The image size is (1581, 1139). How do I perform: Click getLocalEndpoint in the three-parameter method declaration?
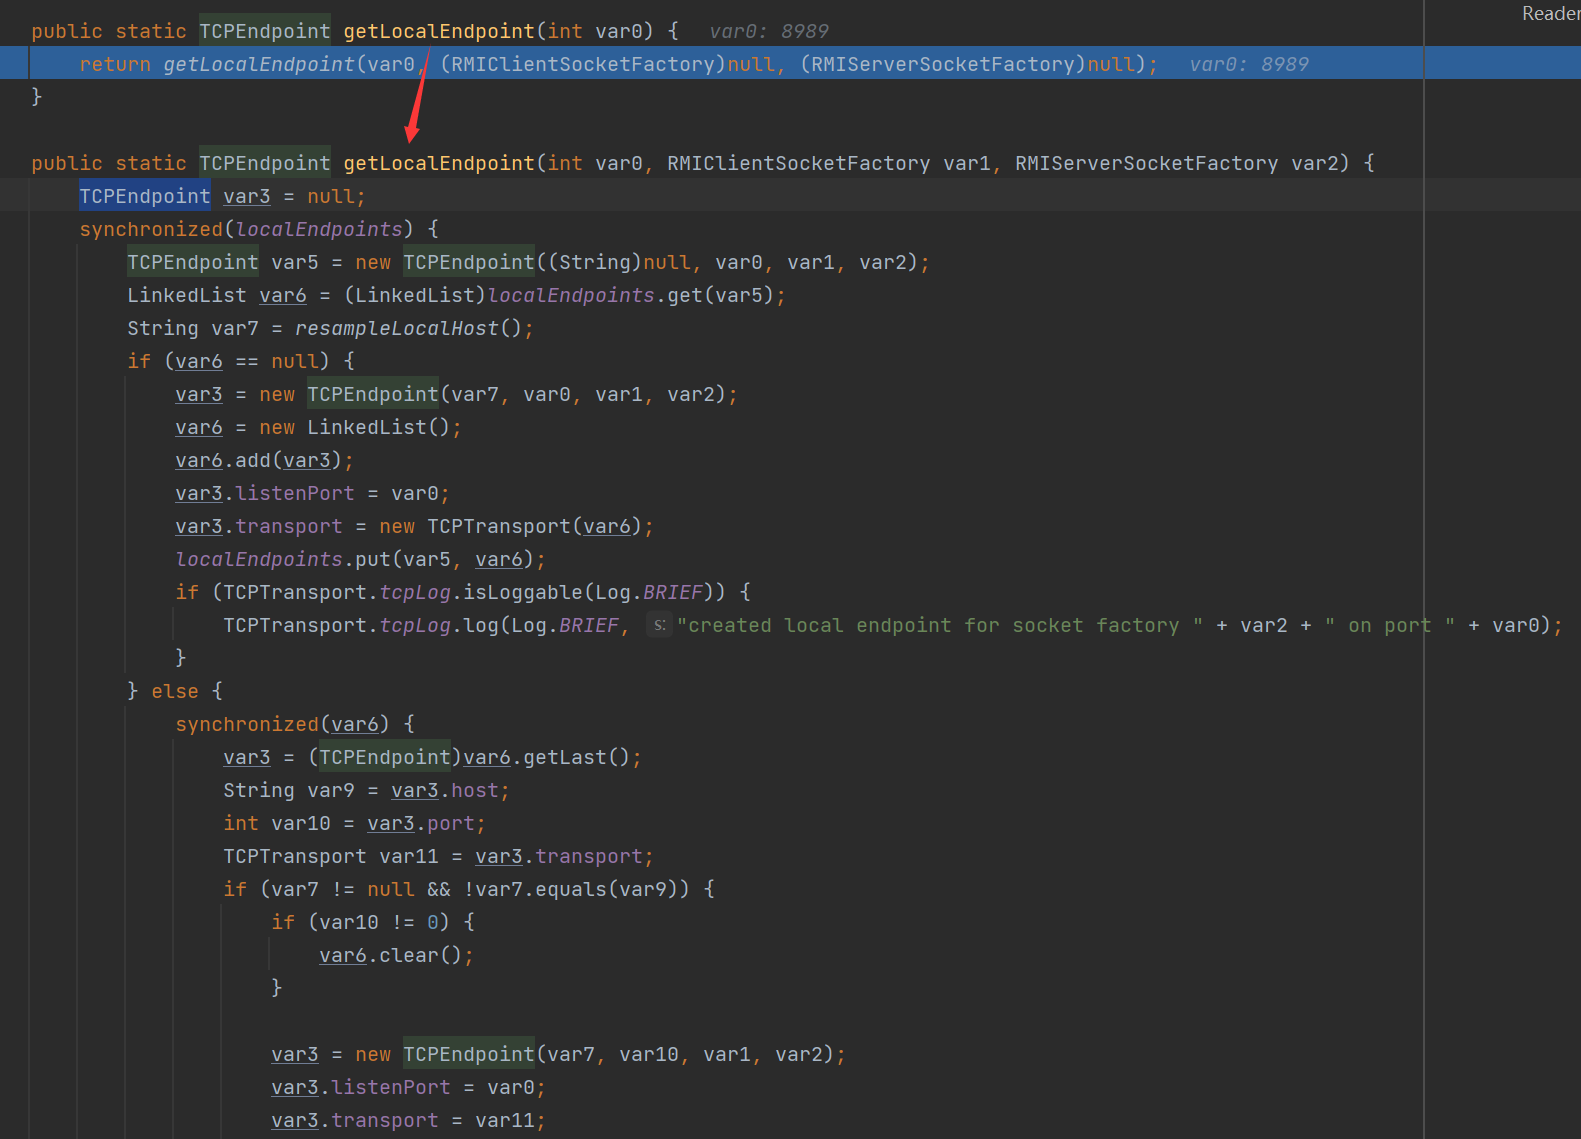[x=439, y=163]
